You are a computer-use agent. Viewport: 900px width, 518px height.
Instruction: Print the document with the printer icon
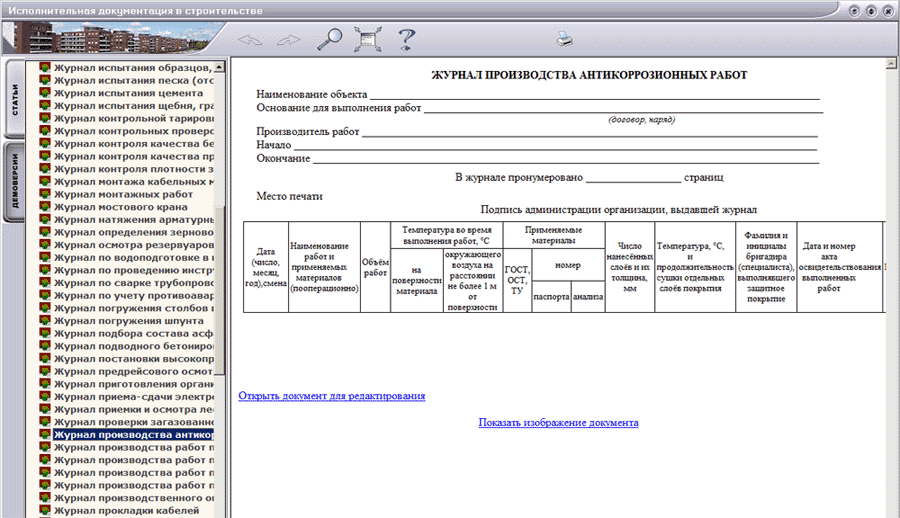[565, 39]
